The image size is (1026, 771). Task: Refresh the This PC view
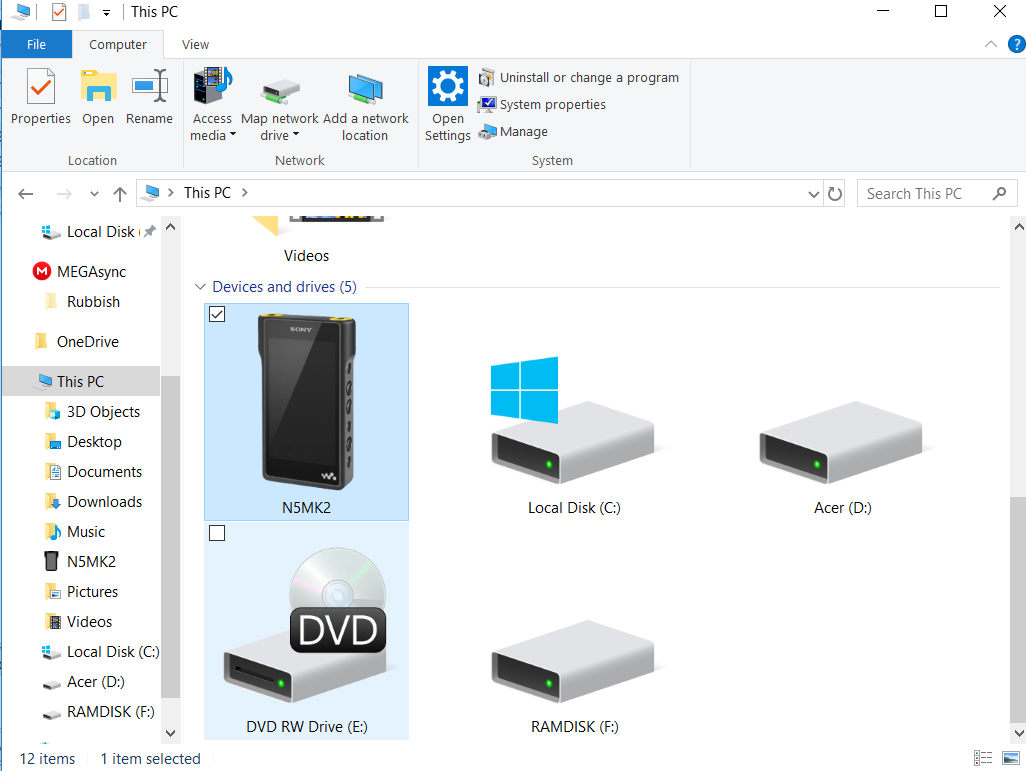click(x=834, y=194)
